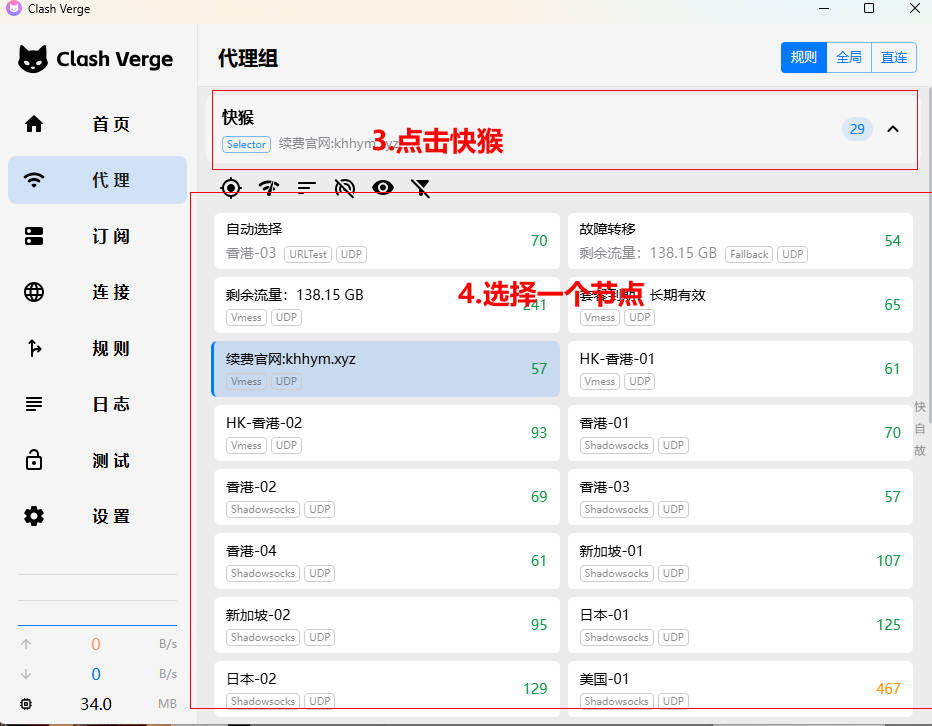Viewport: 932px width, 726px height.
Task: Click the 快猴 group header title
Action: (x=238, y=117)
